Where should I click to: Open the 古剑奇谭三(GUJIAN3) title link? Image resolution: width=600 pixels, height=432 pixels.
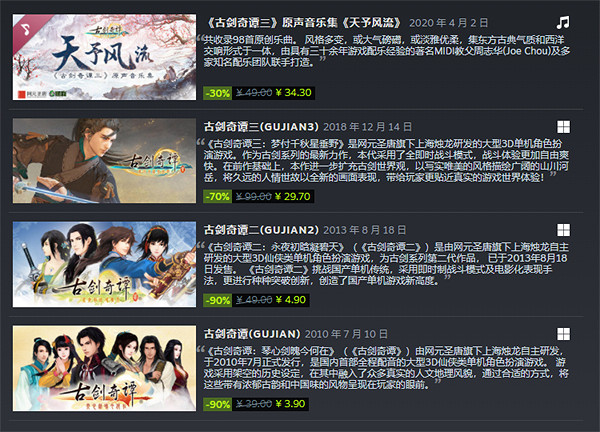(x=261, y=127)
